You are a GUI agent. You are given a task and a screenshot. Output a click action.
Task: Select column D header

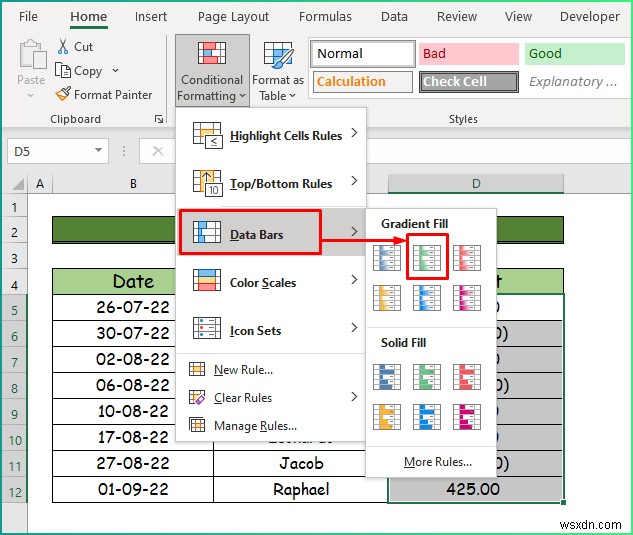[x=476, y=184]
